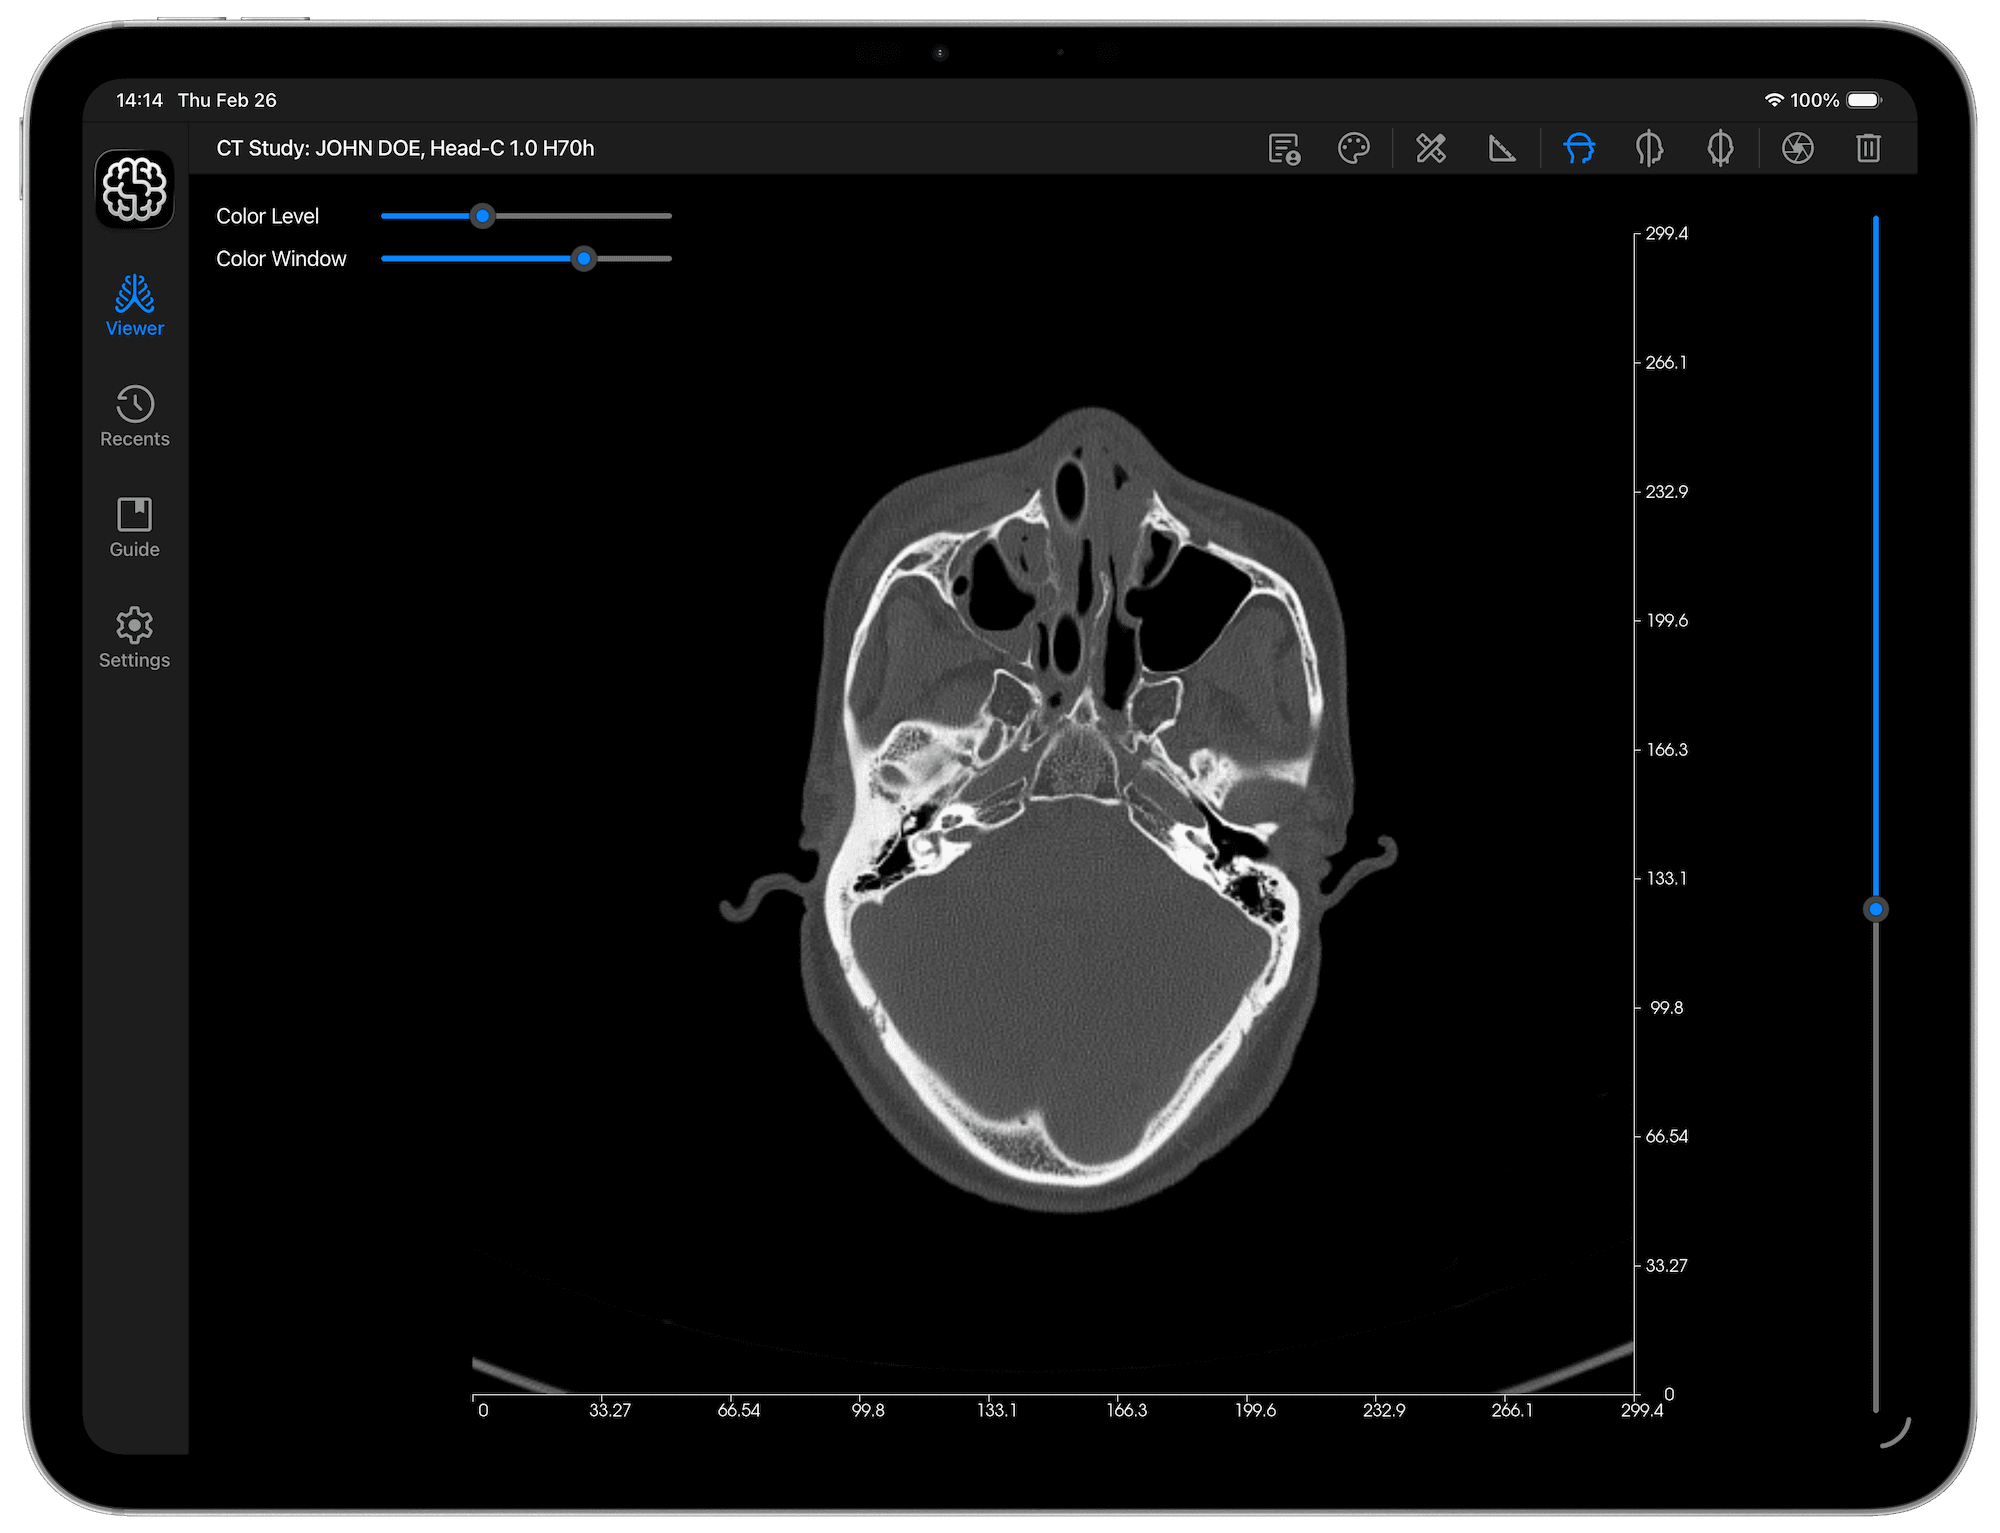Viewport: 2000px width, 1533px height.
Task: Select the angle ruler tool
Action: click(1503, 148)
